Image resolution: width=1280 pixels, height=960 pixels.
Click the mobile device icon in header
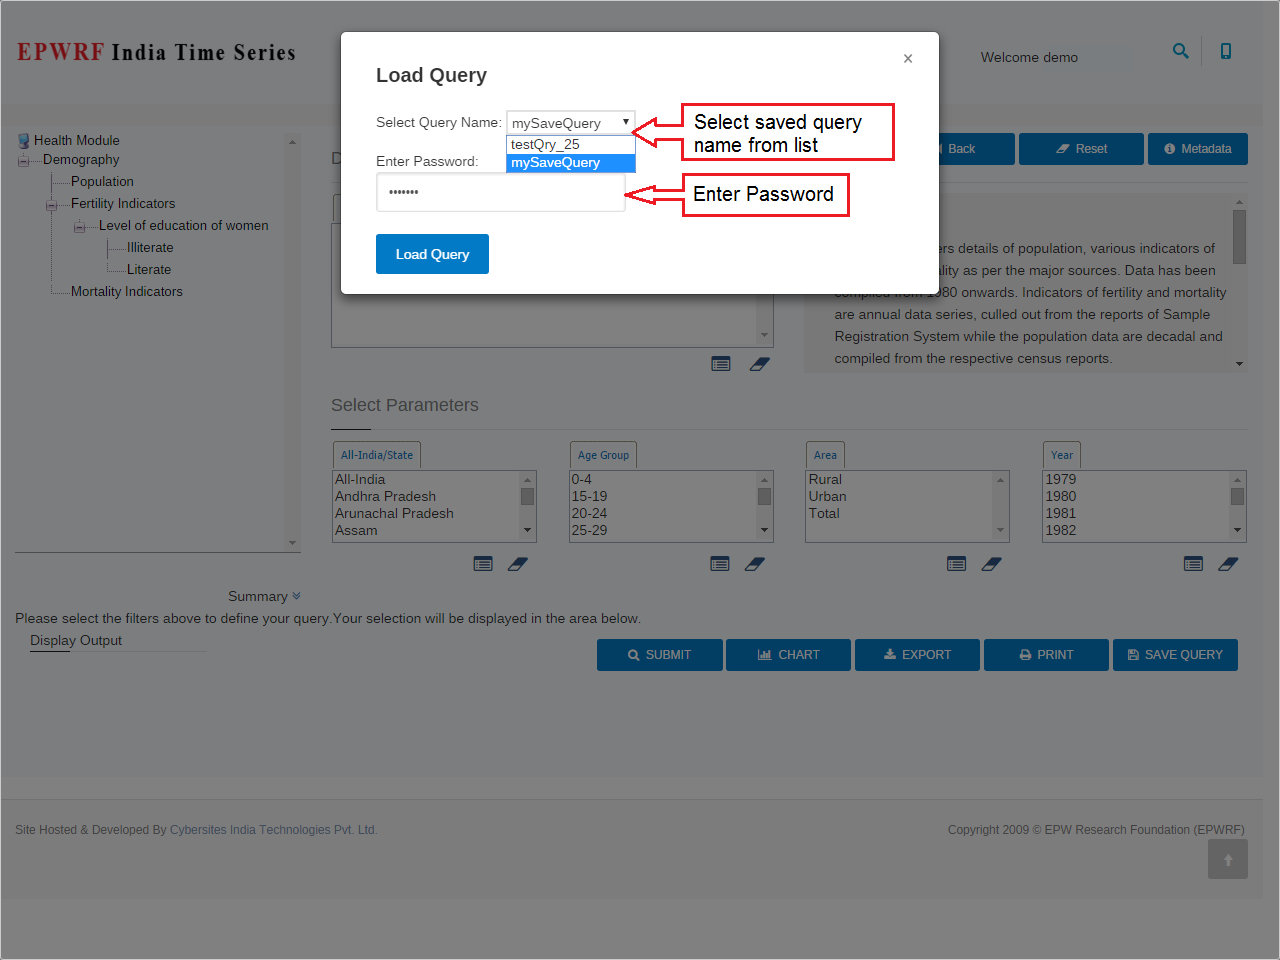click(1225, 51)
